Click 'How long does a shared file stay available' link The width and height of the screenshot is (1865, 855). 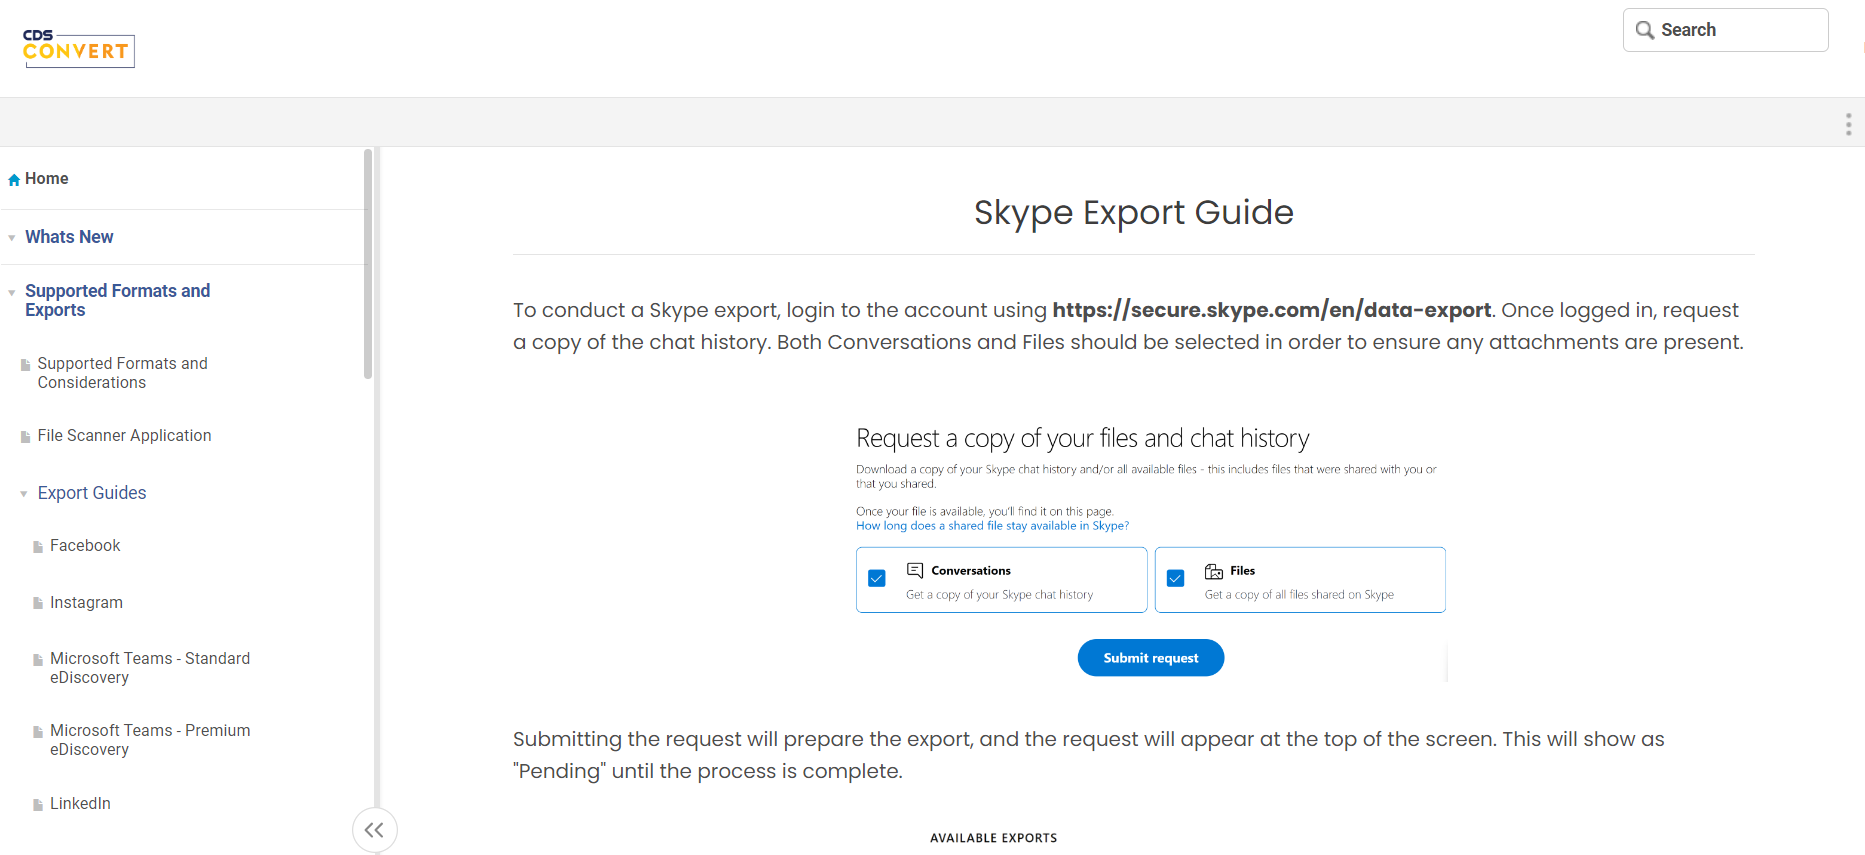coord(992,526)
